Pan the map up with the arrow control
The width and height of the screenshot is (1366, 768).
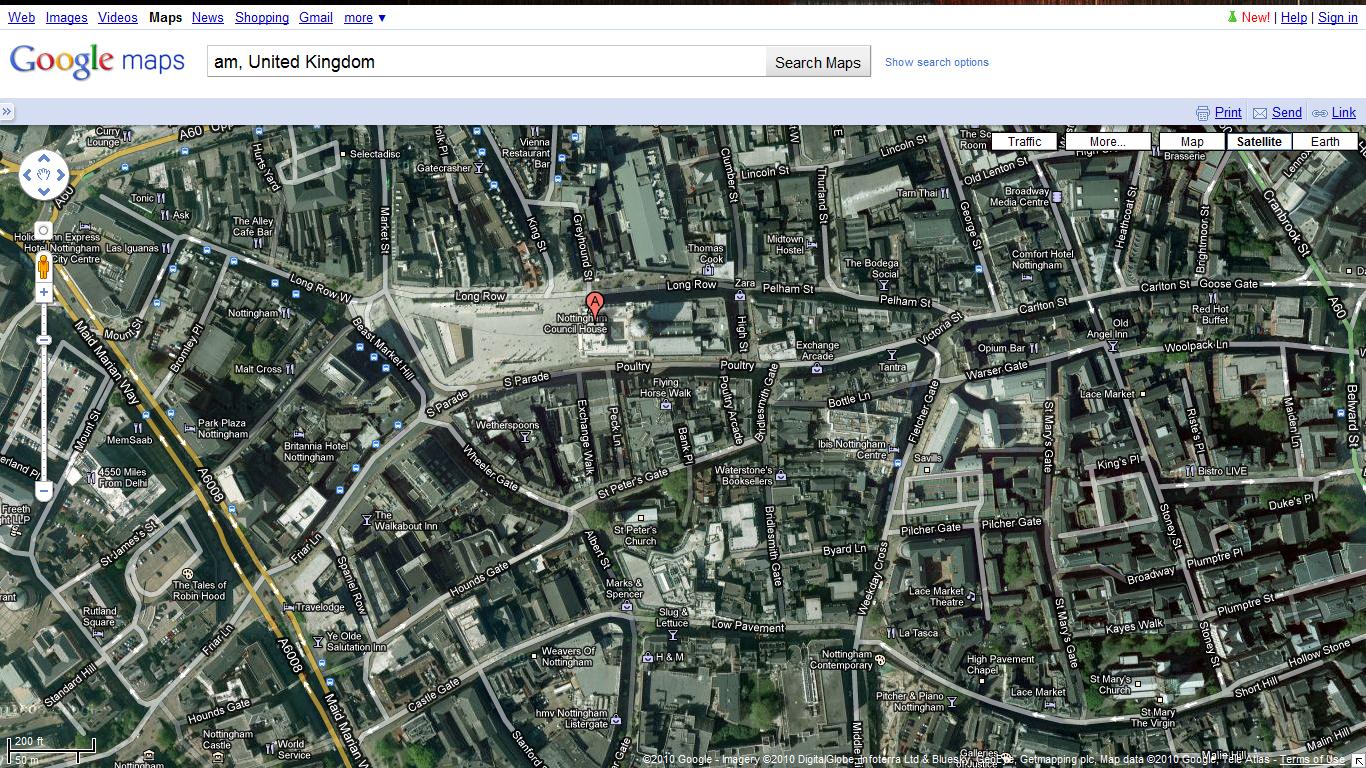(x=44, y=159)
